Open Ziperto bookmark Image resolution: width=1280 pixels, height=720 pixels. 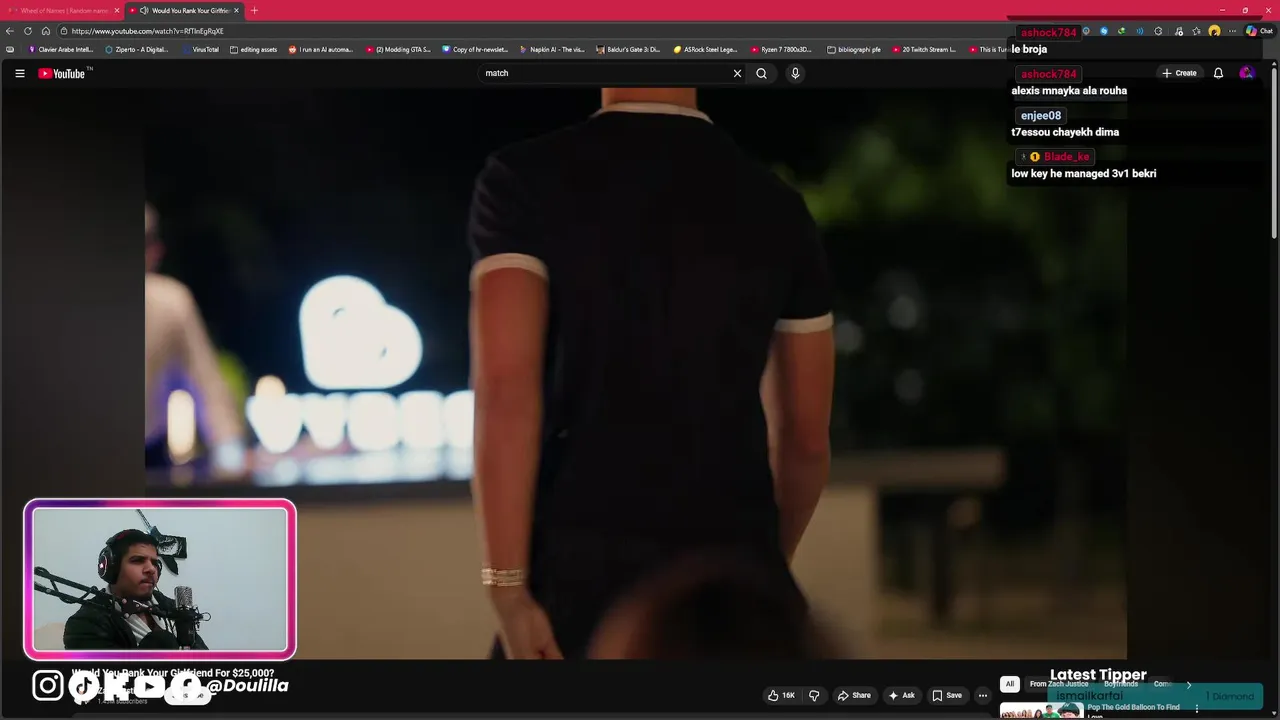pyautogui.click(x=137, y=49)
